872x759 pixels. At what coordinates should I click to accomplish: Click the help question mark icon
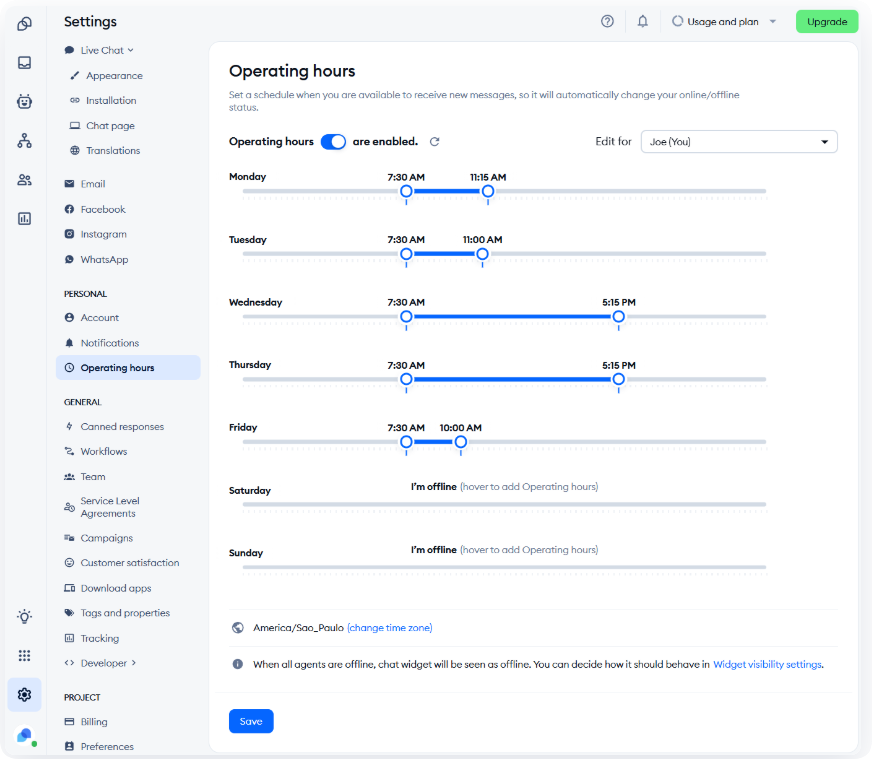pos(607,21)
